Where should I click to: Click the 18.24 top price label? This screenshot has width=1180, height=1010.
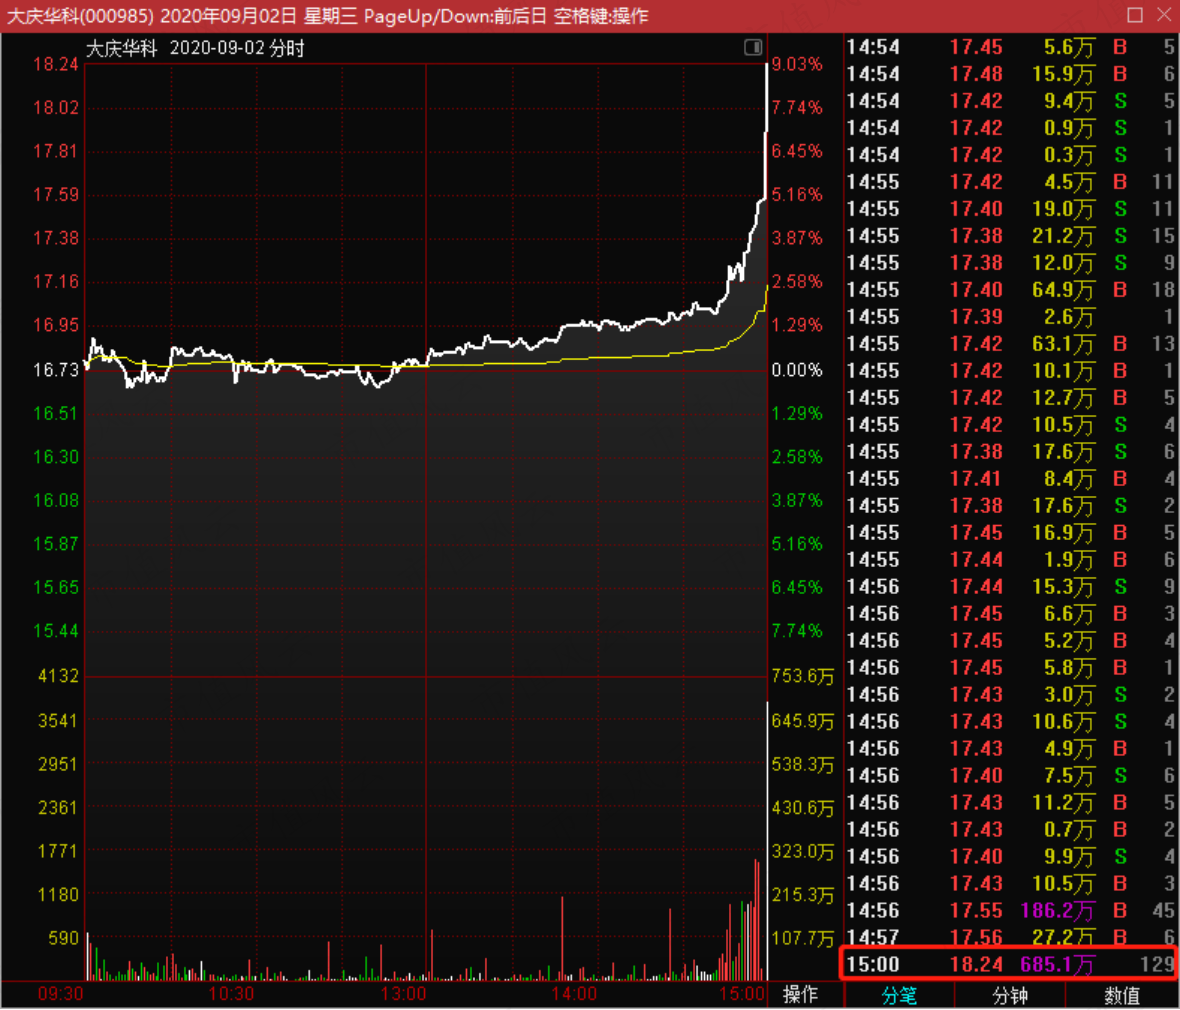tap(56, 65)
